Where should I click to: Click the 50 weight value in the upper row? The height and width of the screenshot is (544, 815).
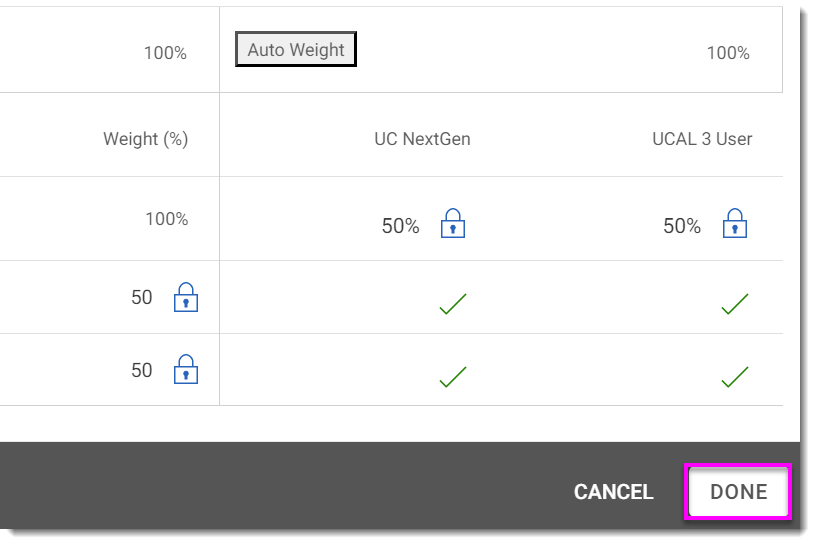click(x=142, y=297)
